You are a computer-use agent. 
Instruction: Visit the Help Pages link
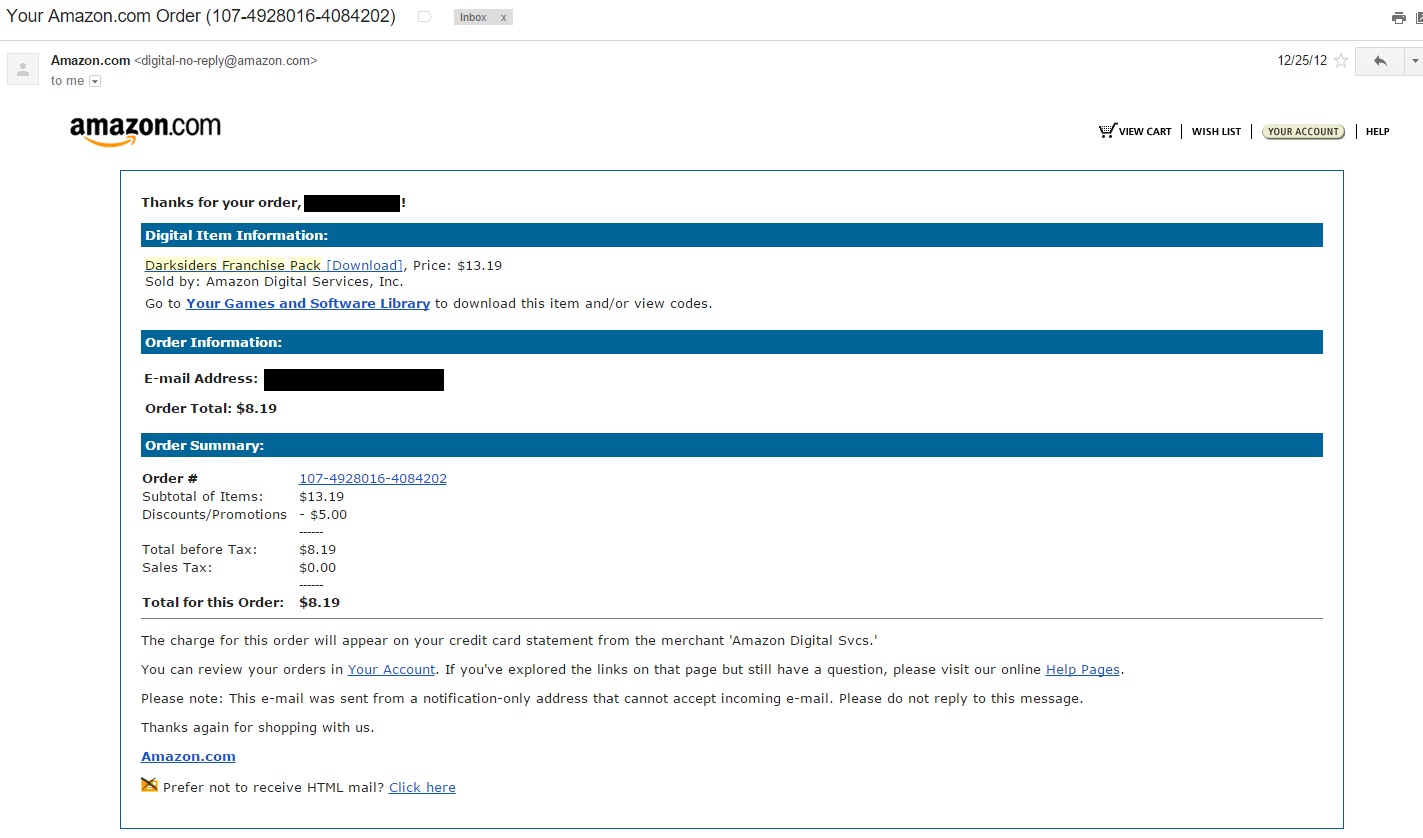(1083, 670)
